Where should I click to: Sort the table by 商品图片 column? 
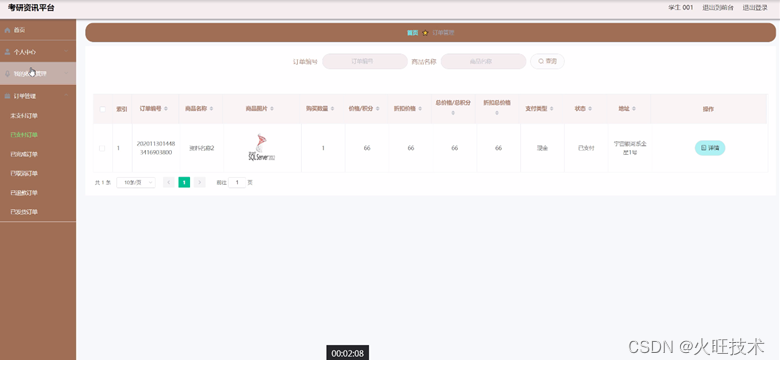click(x=272, y=109)
